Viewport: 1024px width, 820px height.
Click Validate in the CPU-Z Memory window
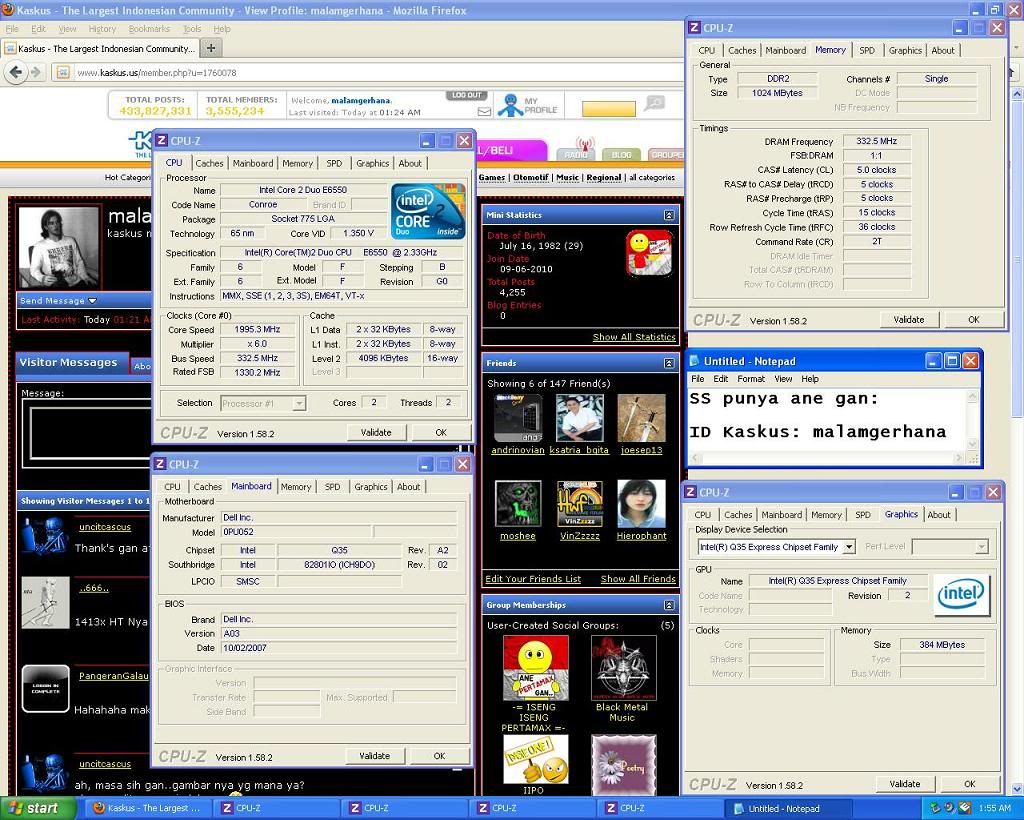point(908,320)
